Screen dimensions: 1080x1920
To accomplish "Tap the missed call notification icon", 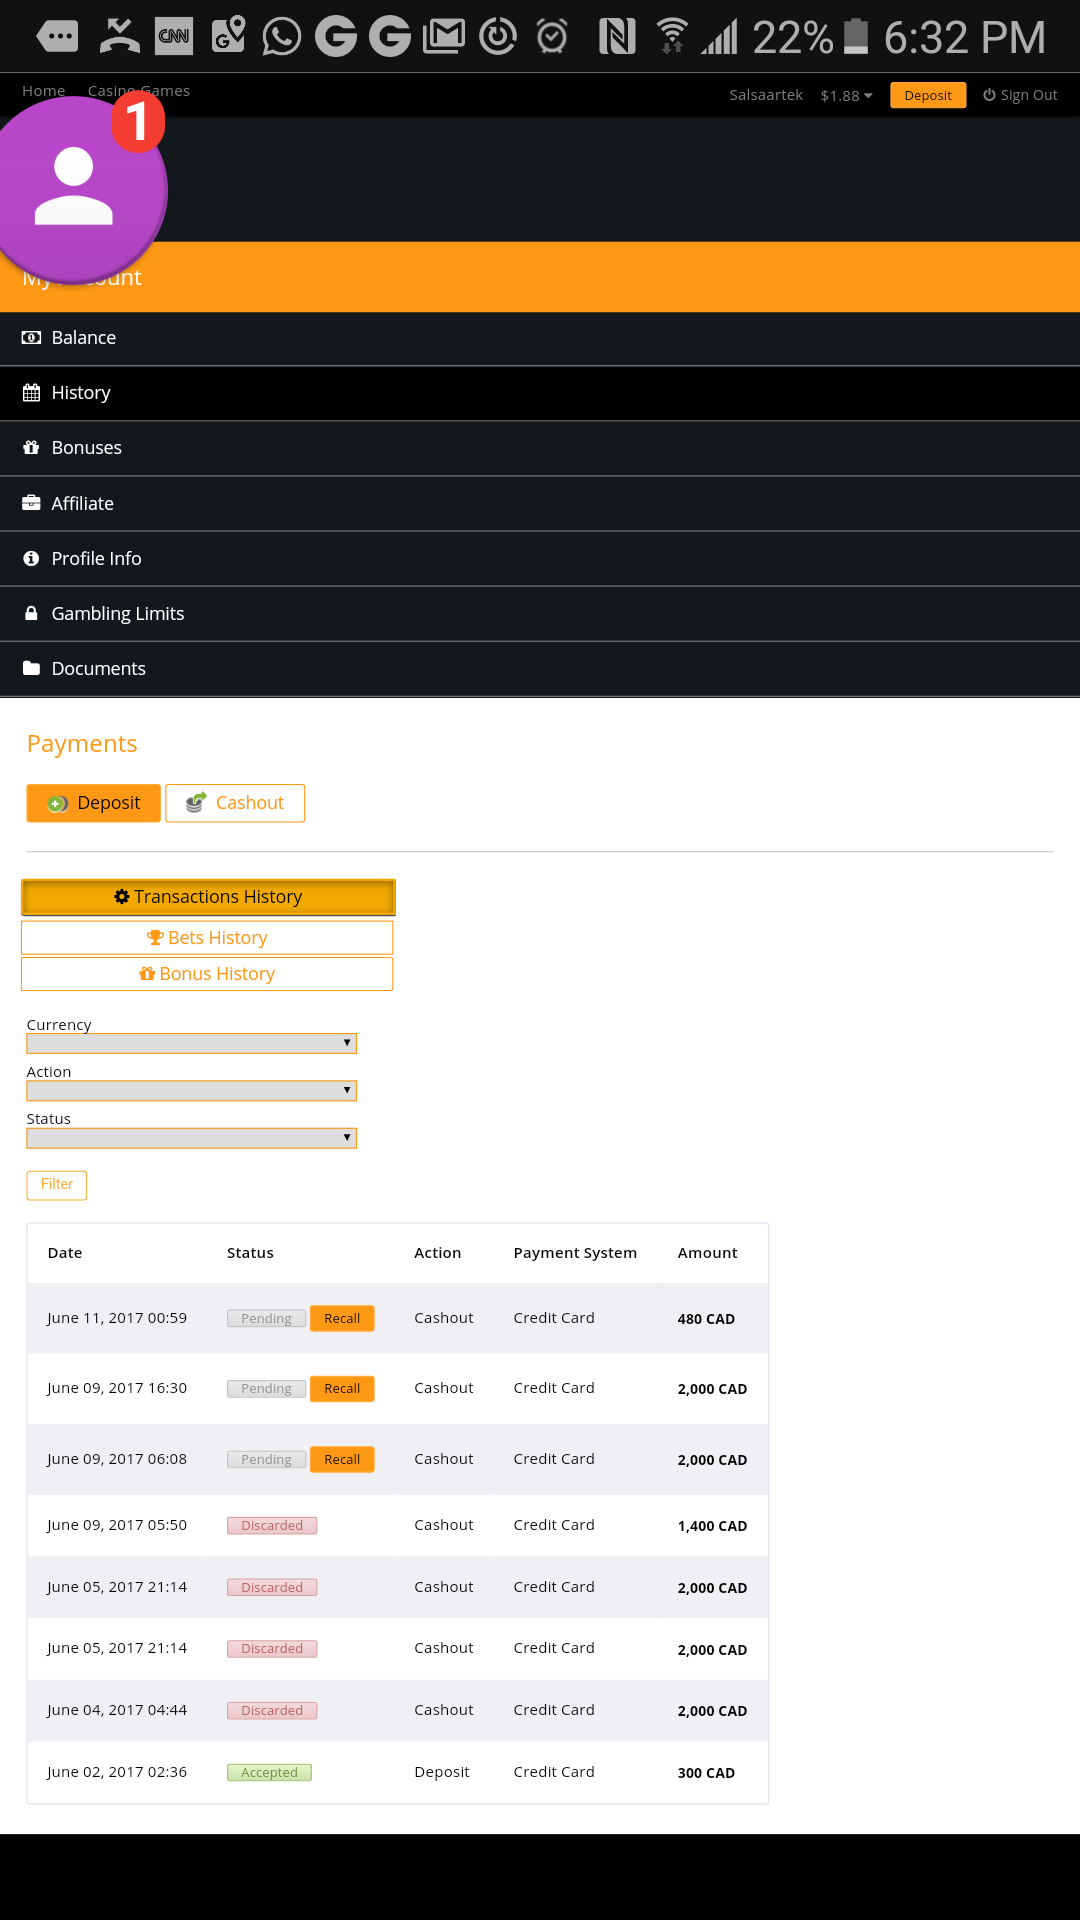I will pos(120,36).
